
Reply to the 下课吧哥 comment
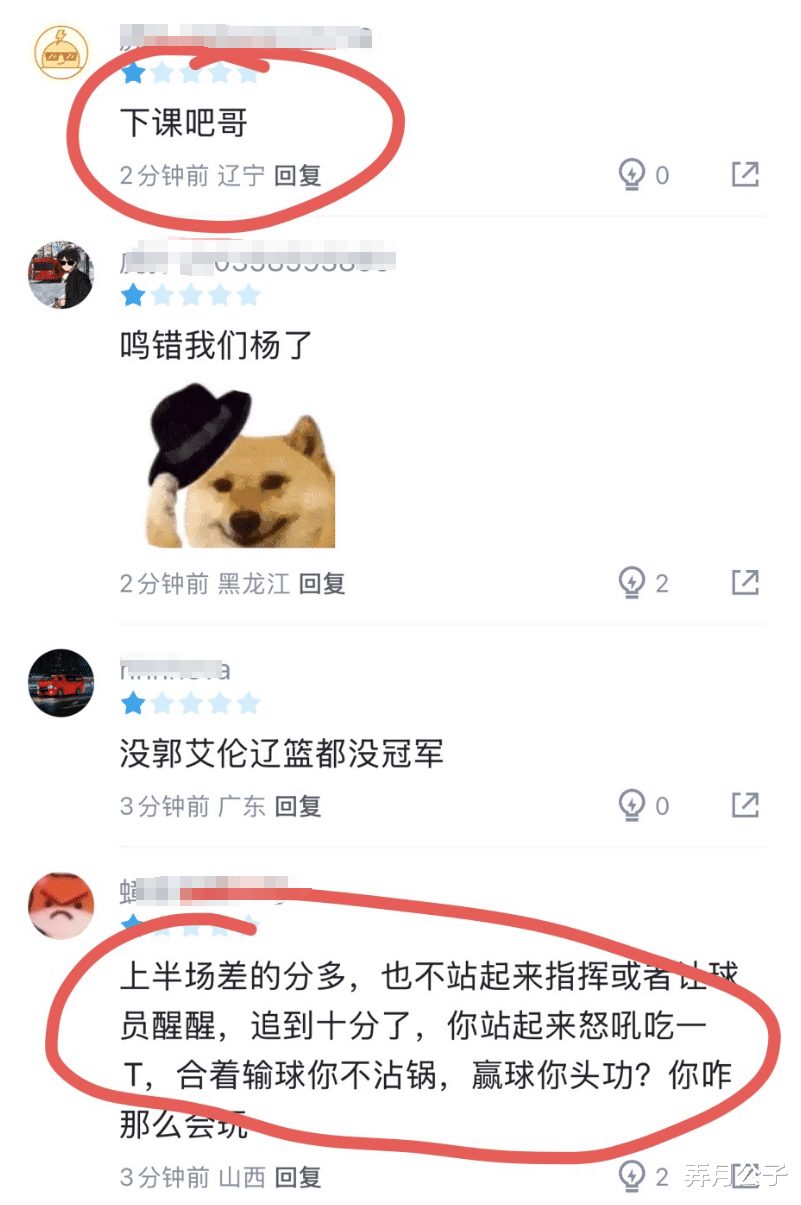(x=298, y=176)
